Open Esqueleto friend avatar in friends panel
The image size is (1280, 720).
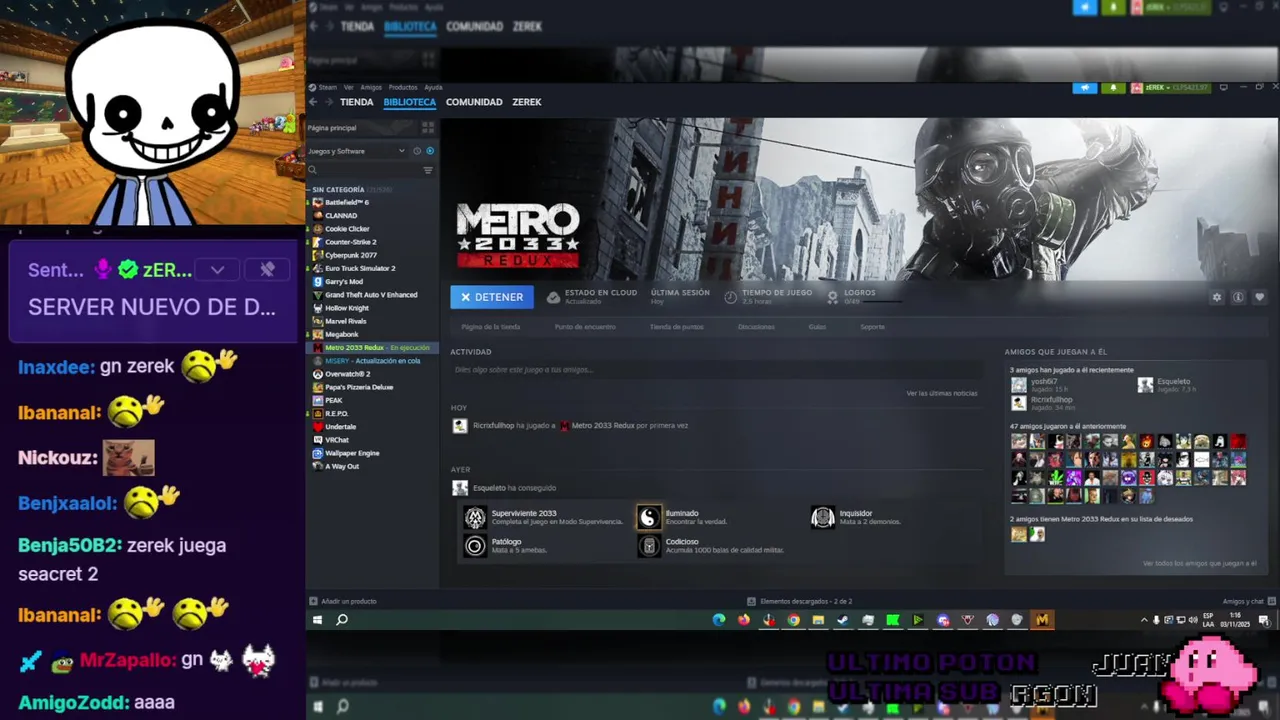coord(1145,385)
